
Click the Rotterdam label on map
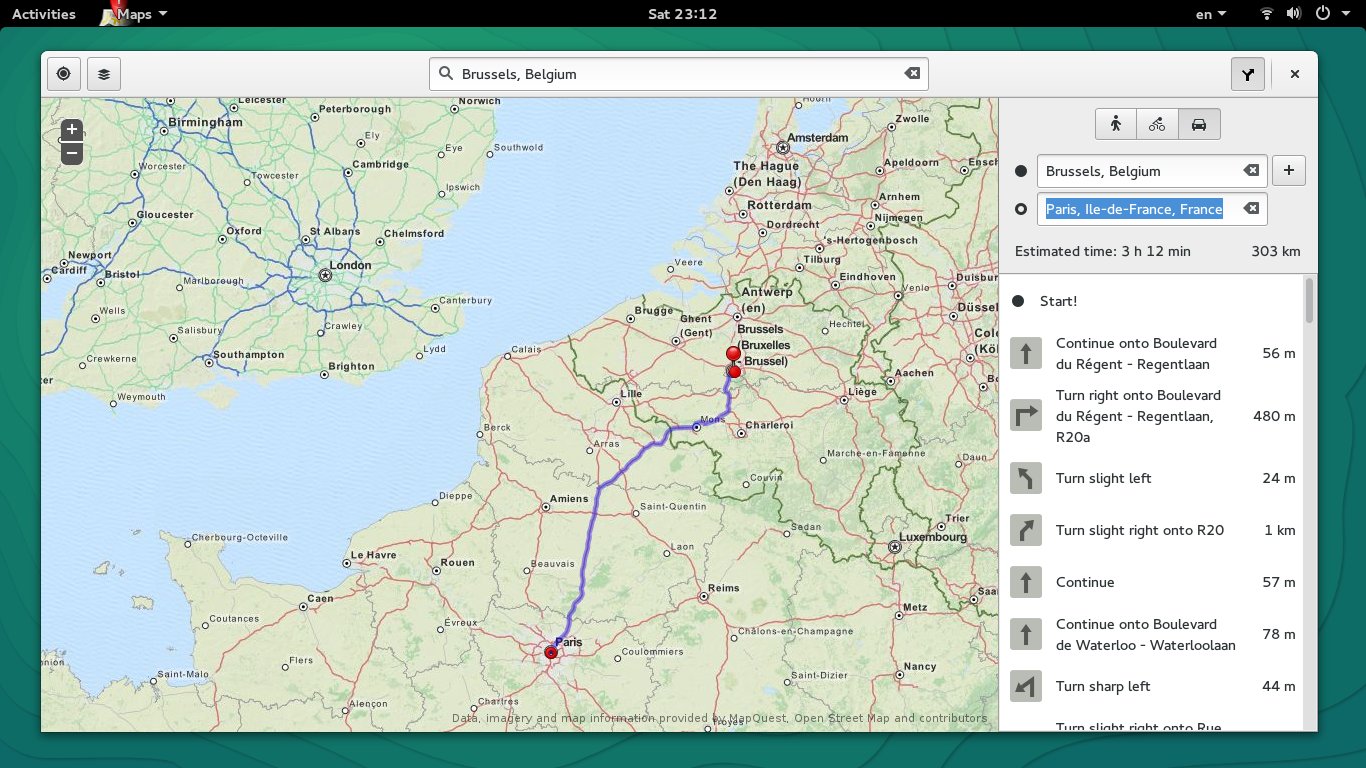coord(780,205)
